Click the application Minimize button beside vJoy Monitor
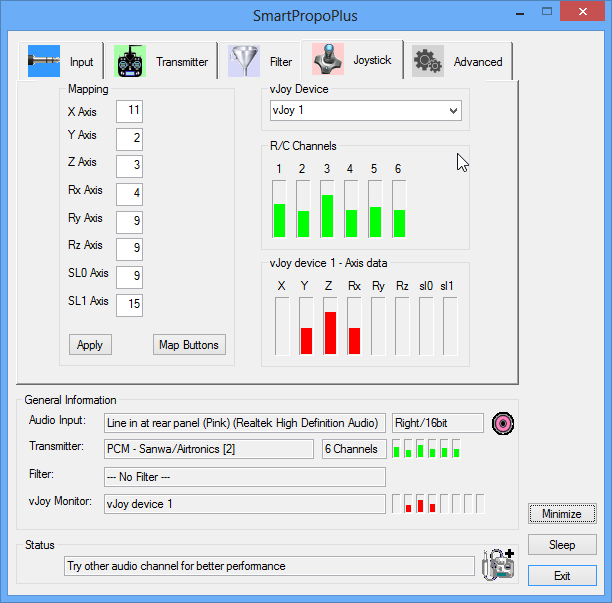 pyautogui.click(x=562, y=514)
